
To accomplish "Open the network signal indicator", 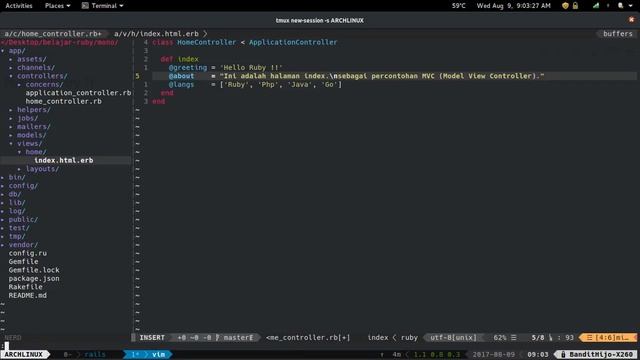I will (x=596, y=6).
